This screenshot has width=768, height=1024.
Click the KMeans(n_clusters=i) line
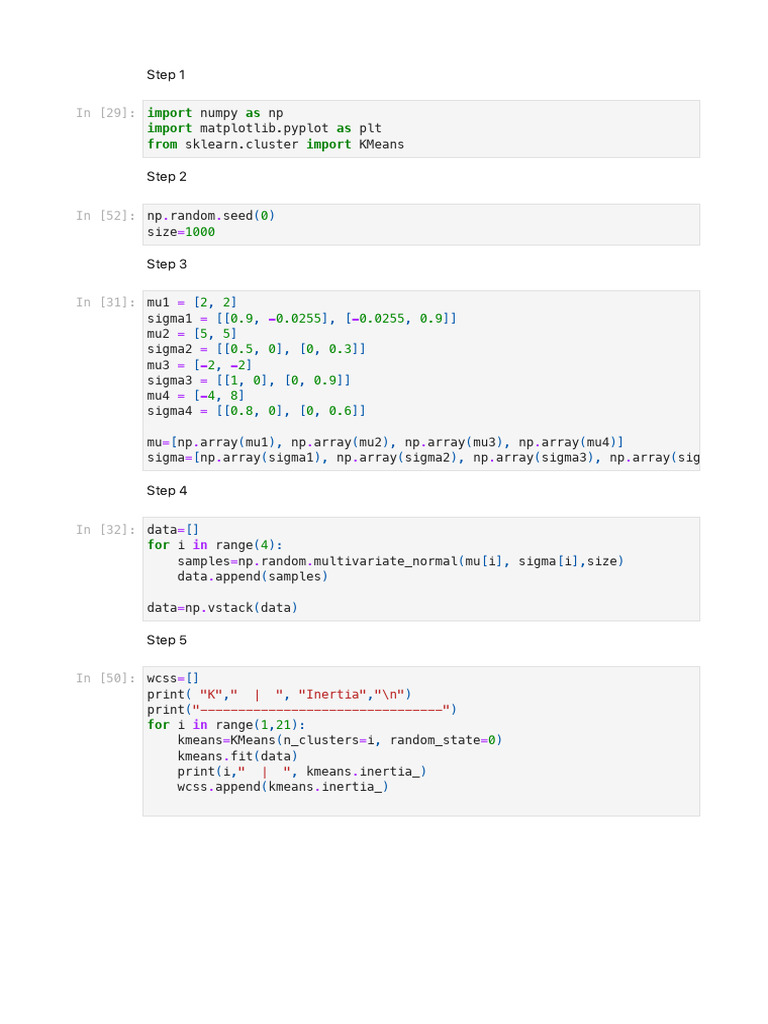(340, 741)
